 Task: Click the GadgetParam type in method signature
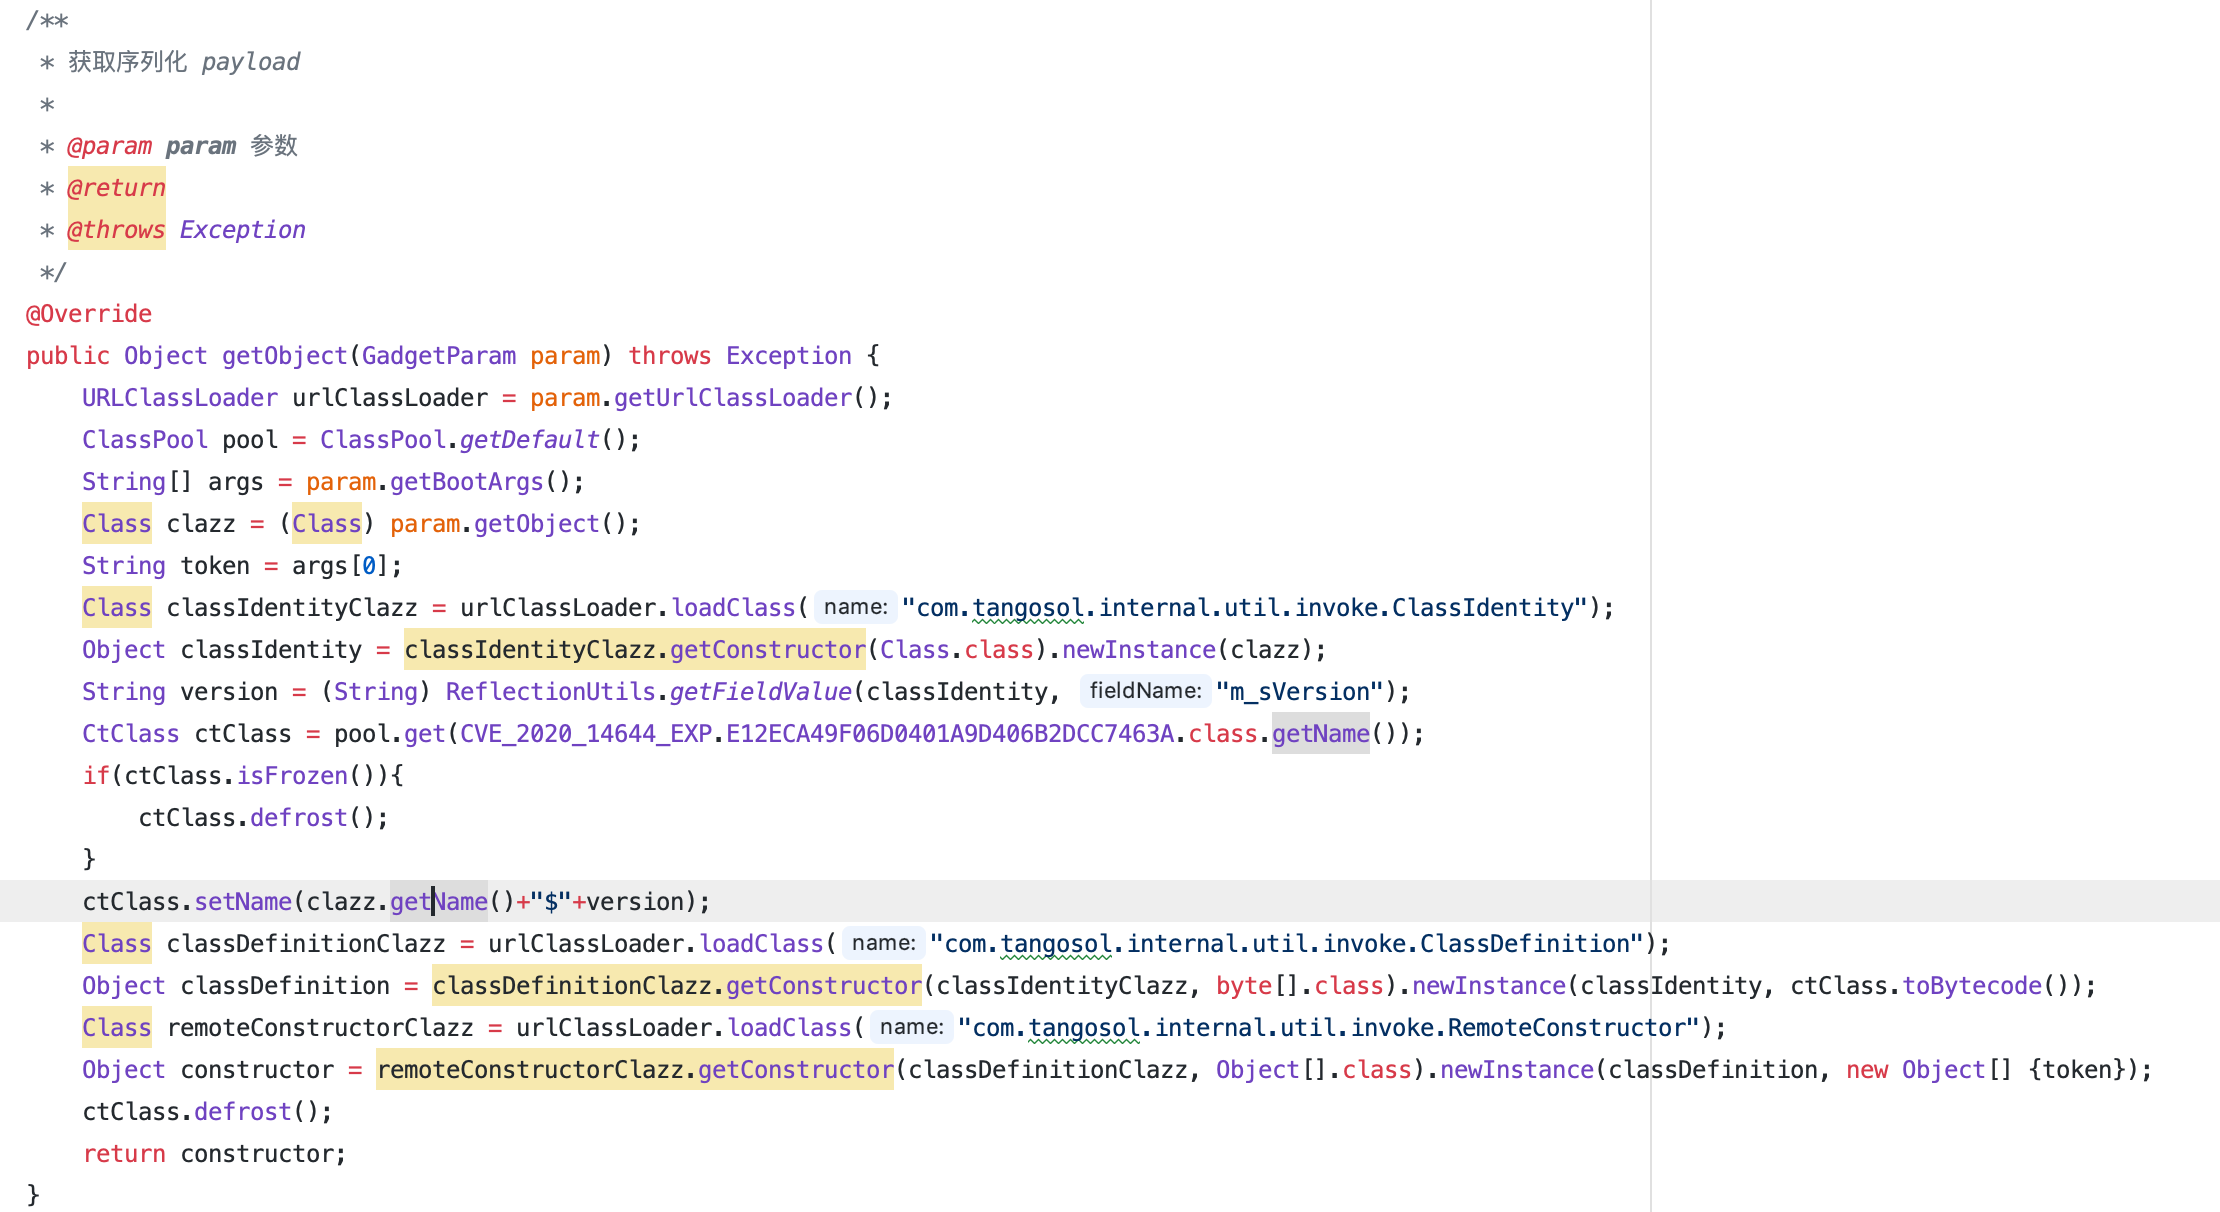(438, 356)
